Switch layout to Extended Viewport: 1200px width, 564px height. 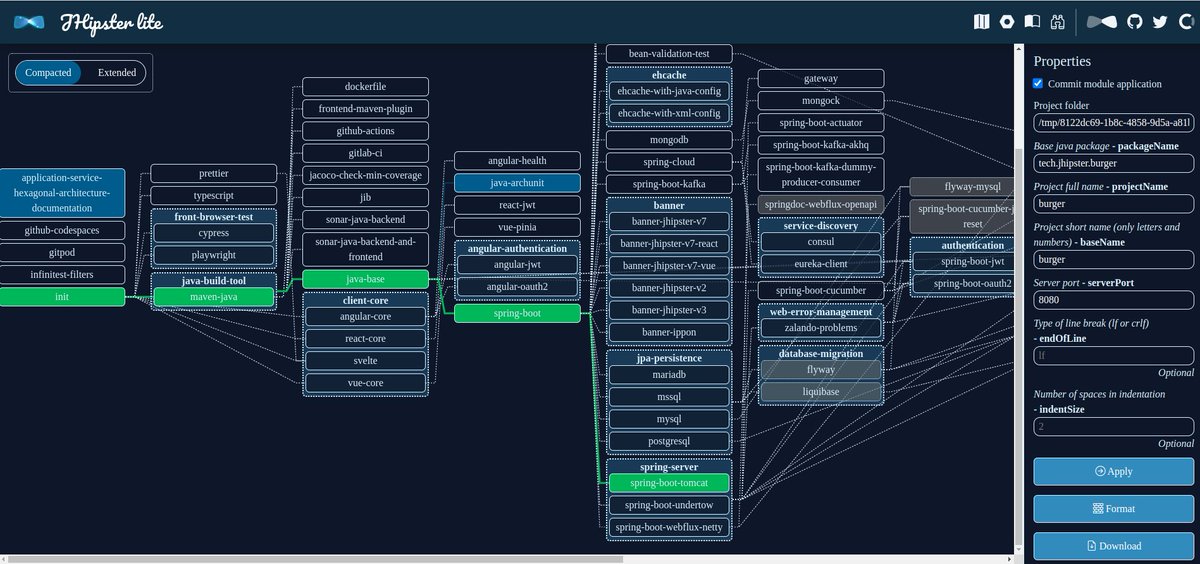point(116,73)
